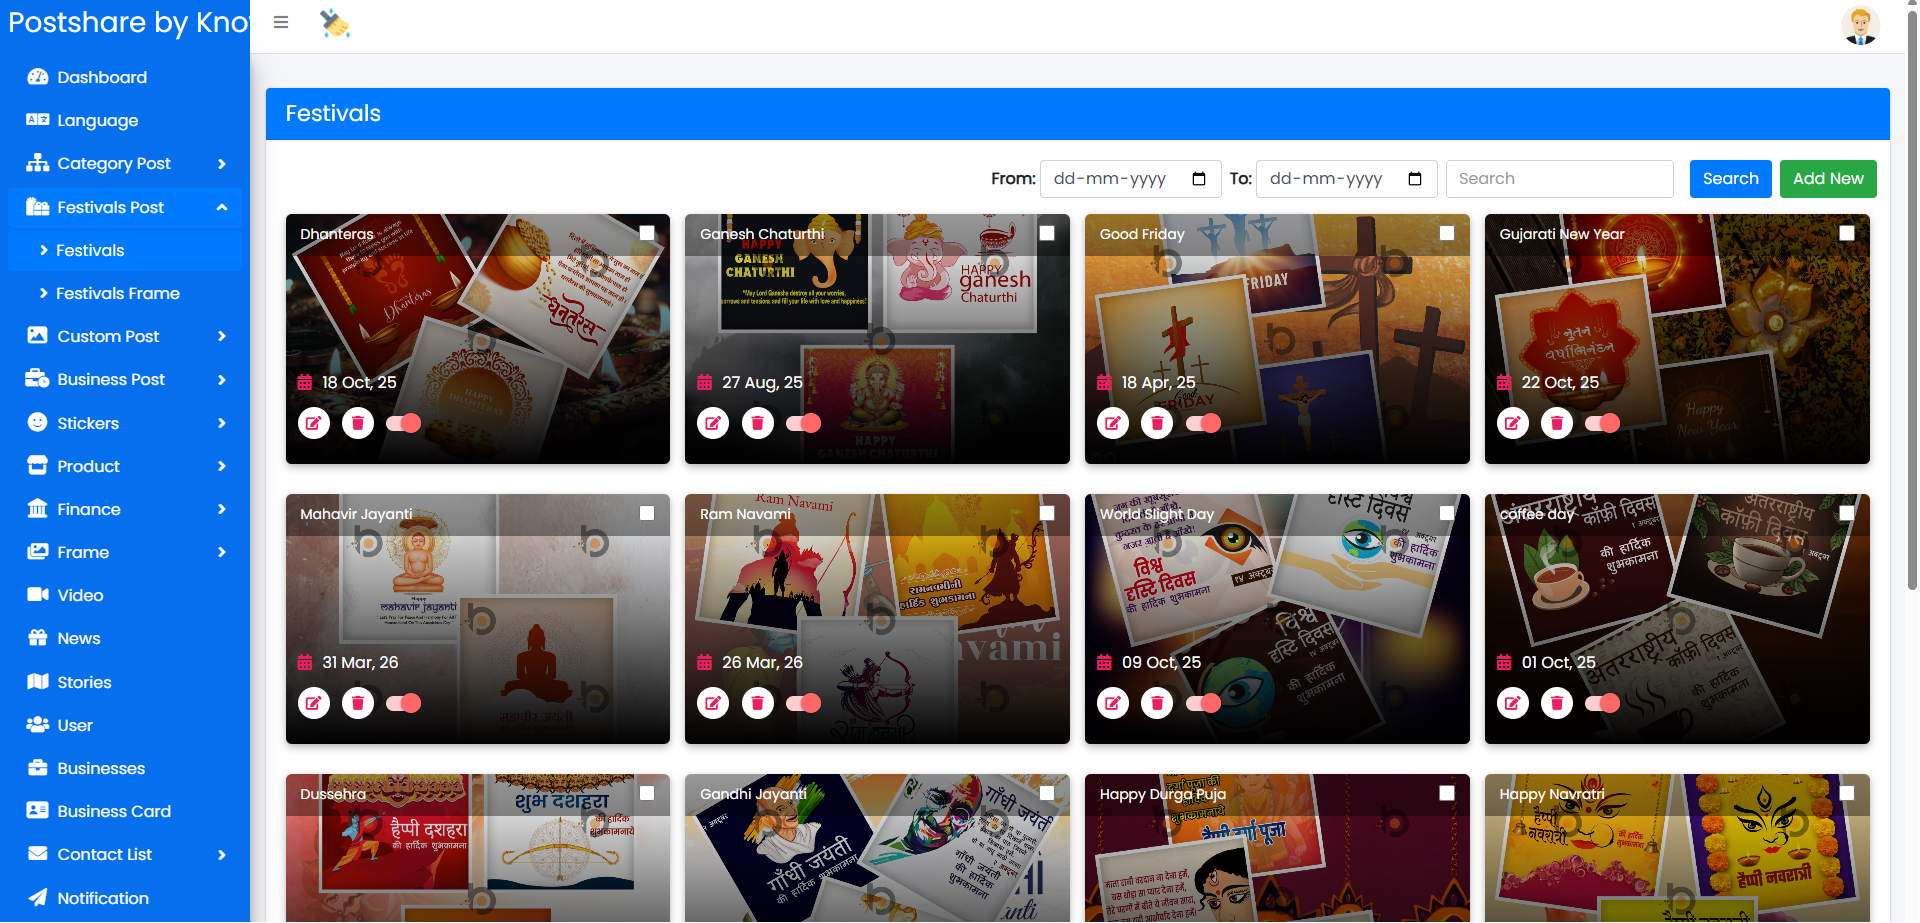Click Postshare by Kno brand title
The width and height of the screenshot is (1920, 923).
point(128,22)
